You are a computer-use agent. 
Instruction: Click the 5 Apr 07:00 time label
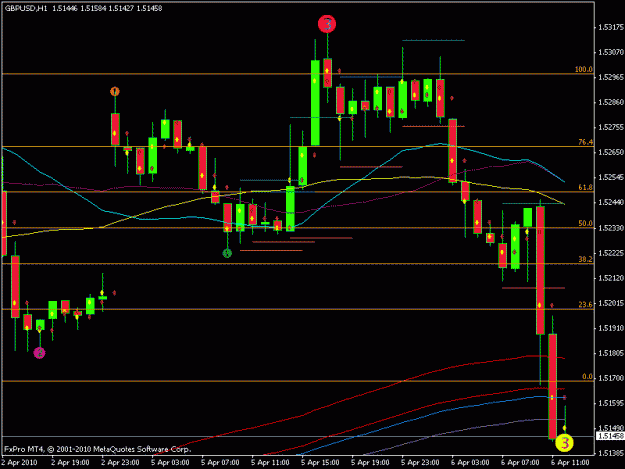[x=220, y=463]
